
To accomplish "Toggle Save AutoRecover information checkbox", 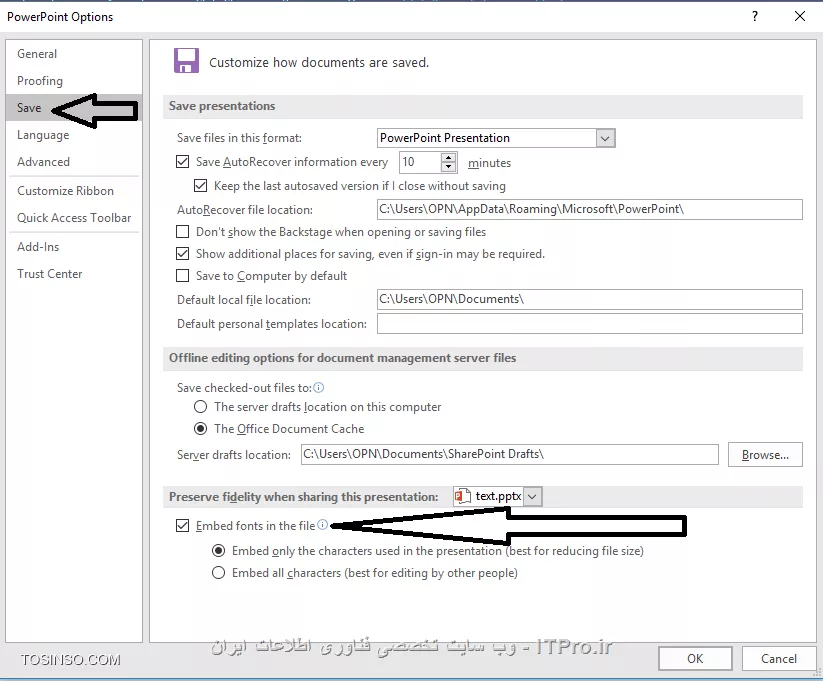I will click(x=182, y=162).
